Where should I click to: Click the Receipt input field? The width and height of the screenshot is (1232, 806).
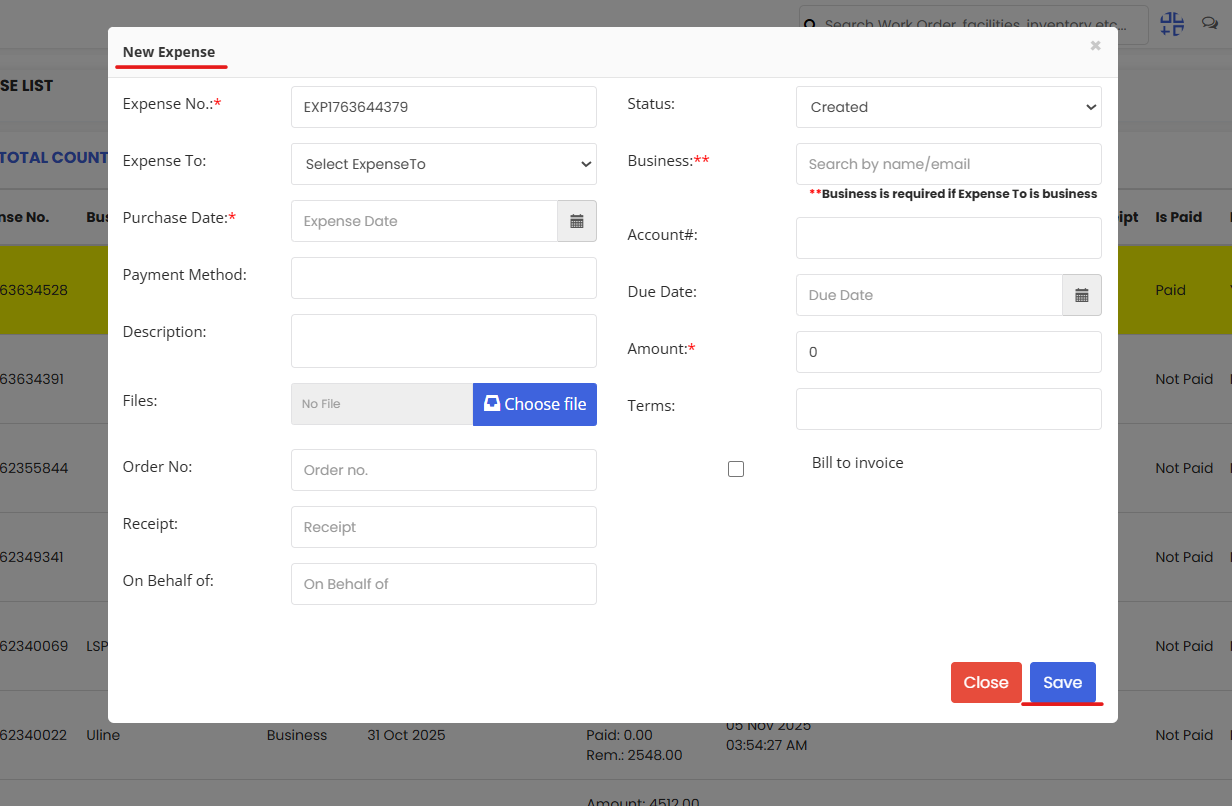click(444, 527)
